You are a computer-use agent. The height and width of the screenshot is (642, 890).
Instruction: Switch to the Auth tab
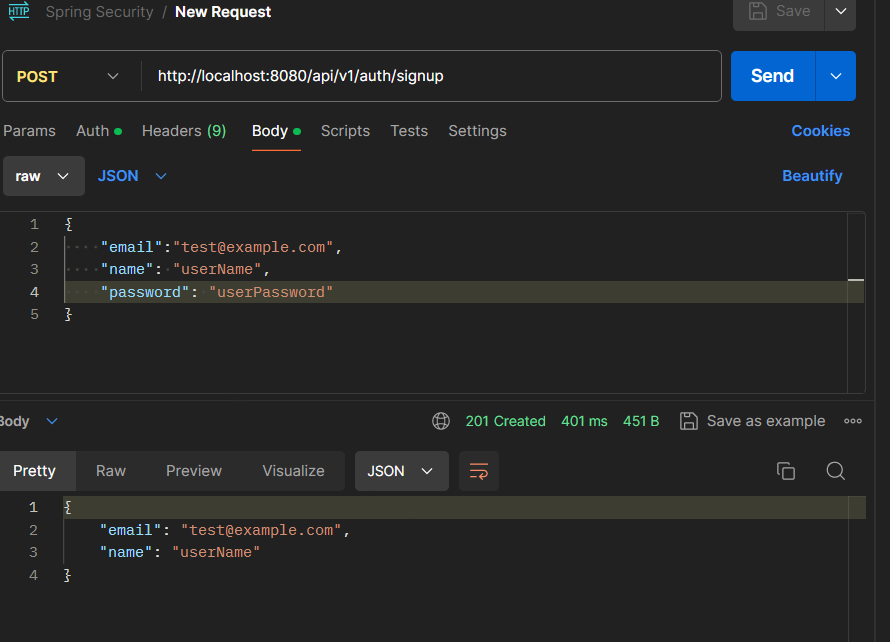pos(99,131)
